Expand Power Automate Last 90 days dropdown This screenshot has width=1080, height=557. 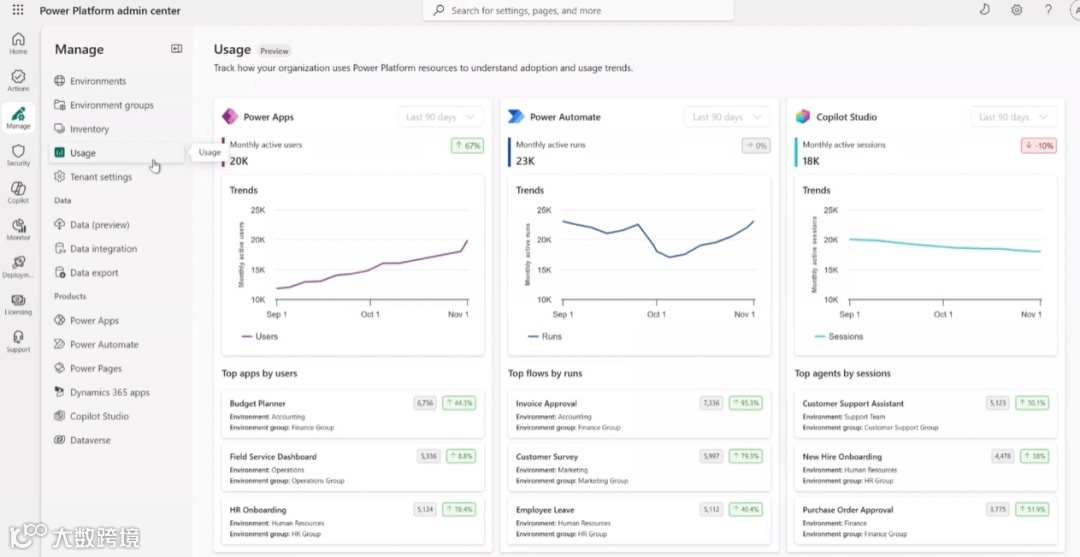click(727, 117)
